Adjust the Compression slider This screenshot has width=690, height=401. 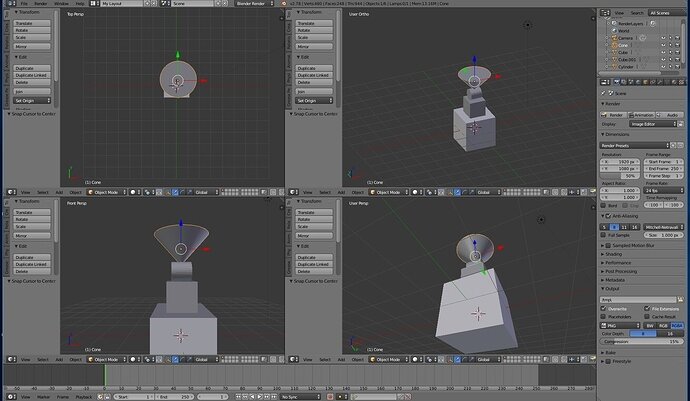tap(642, 342)
